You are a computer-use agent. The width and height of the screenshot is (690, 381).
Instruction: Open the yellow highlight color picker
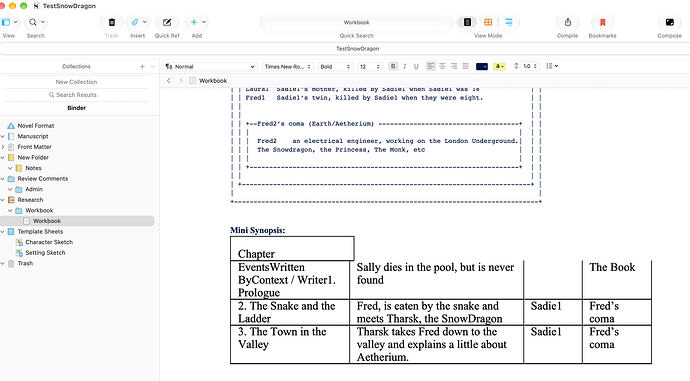(499, 66)
